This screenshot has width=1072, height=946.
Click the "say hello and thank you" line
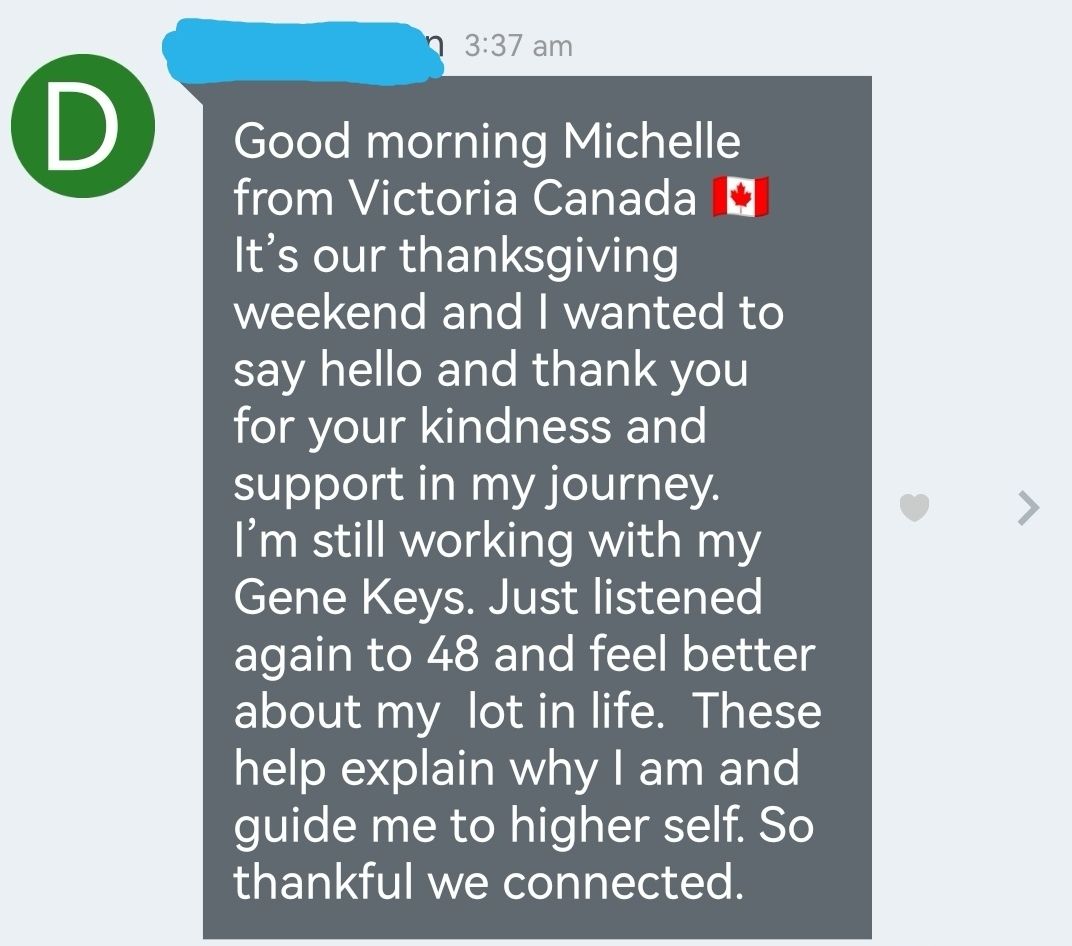coord(490,370)
